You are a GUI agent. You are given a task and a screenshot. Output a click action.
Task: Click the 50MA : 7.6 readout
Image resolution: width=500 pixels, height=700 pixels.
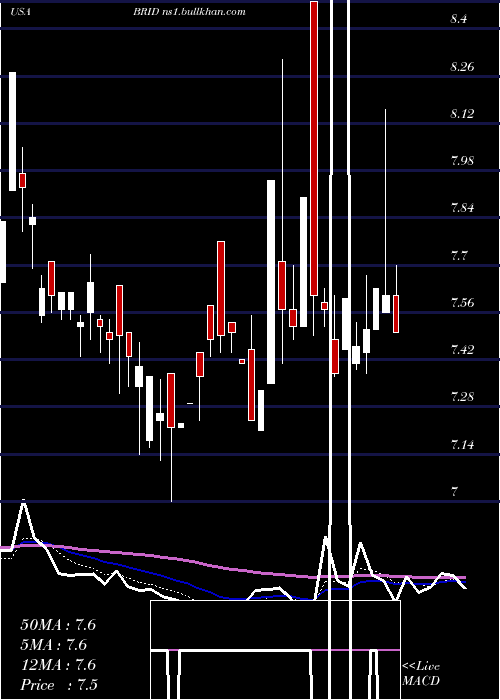click(x=58, y=625)
